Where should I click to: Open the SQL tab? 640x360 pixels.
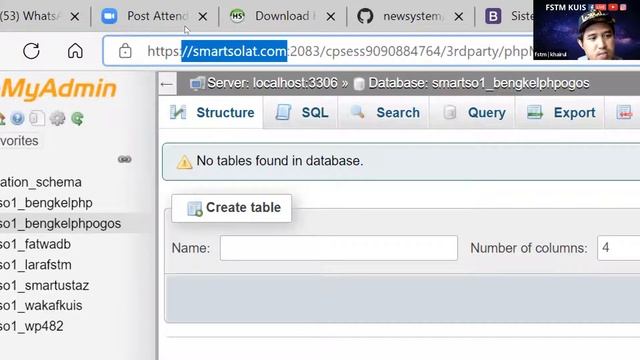click(302, 113)
